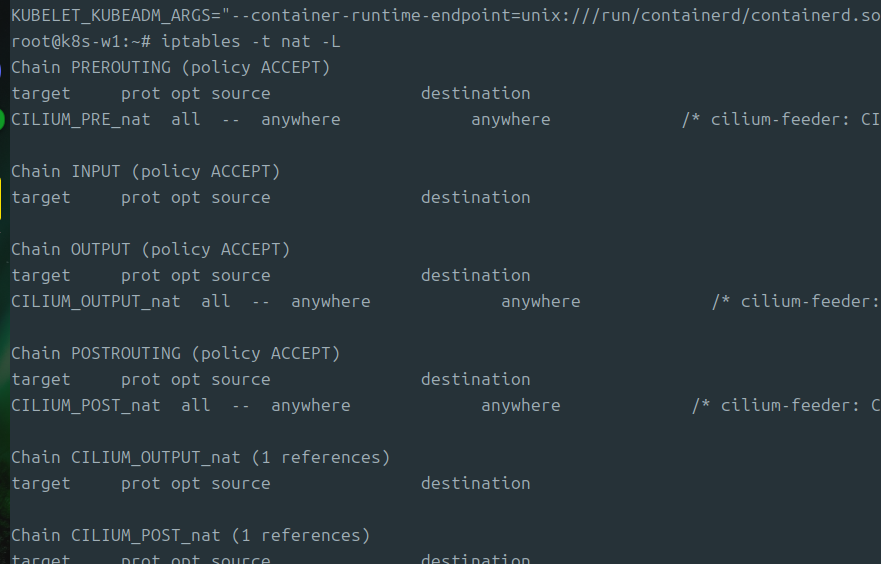Click the KUBELET_KUBEADM_ARGS line
The image size is (881, 564).
(x=446, y=16)
